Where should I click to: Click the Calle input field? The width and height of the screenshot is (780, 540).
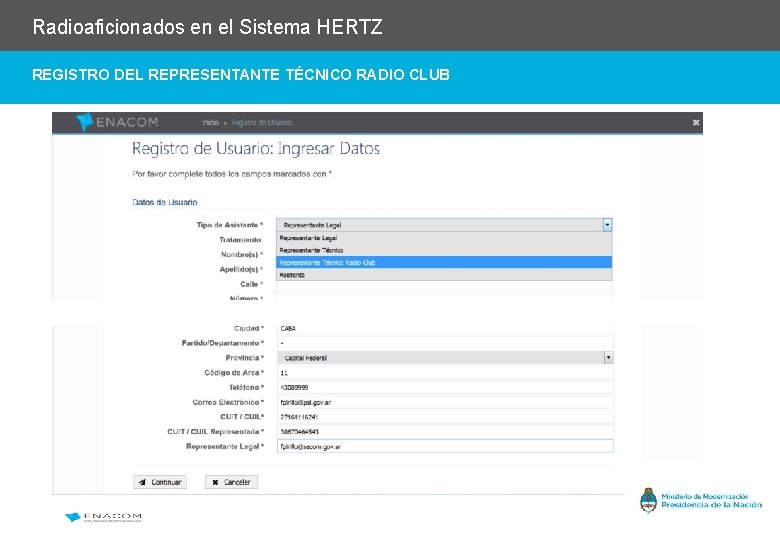point(444,285)
